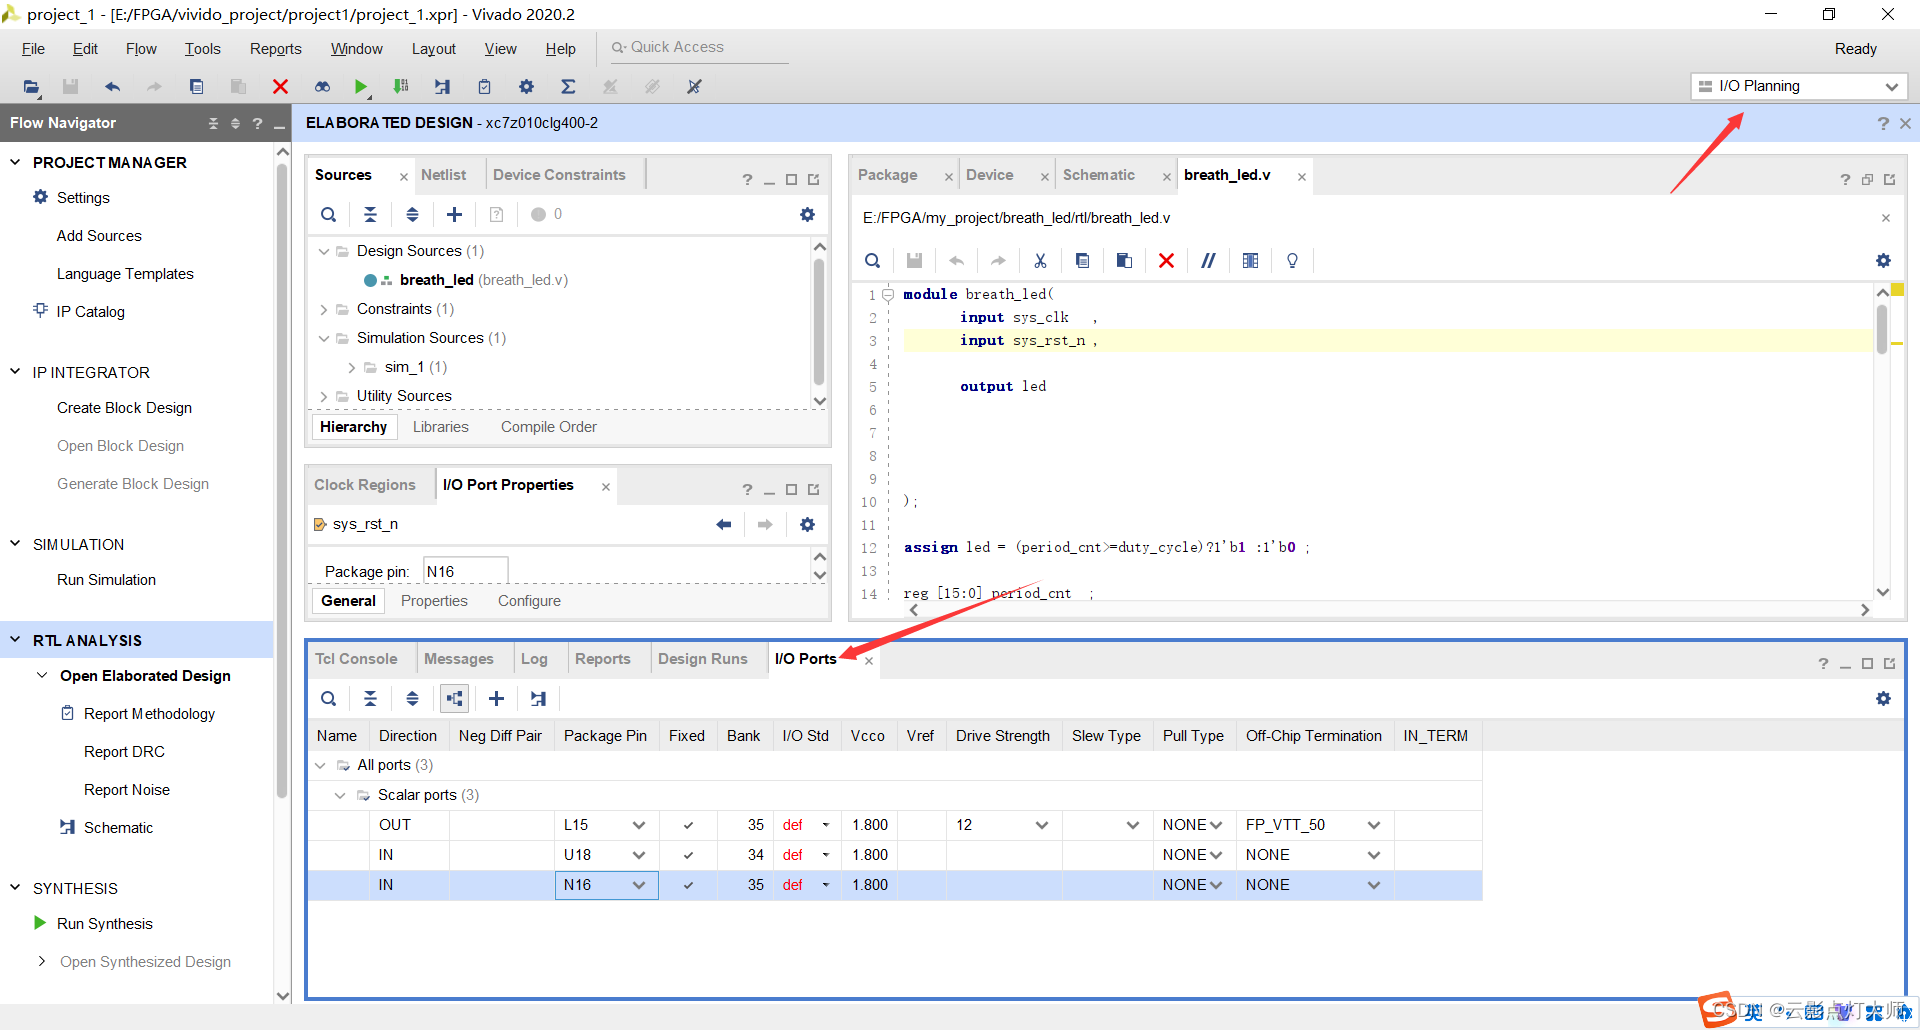Switch to the Design Runs tab
Screen dimensions: 1920x1030
[x=703, y=659]
